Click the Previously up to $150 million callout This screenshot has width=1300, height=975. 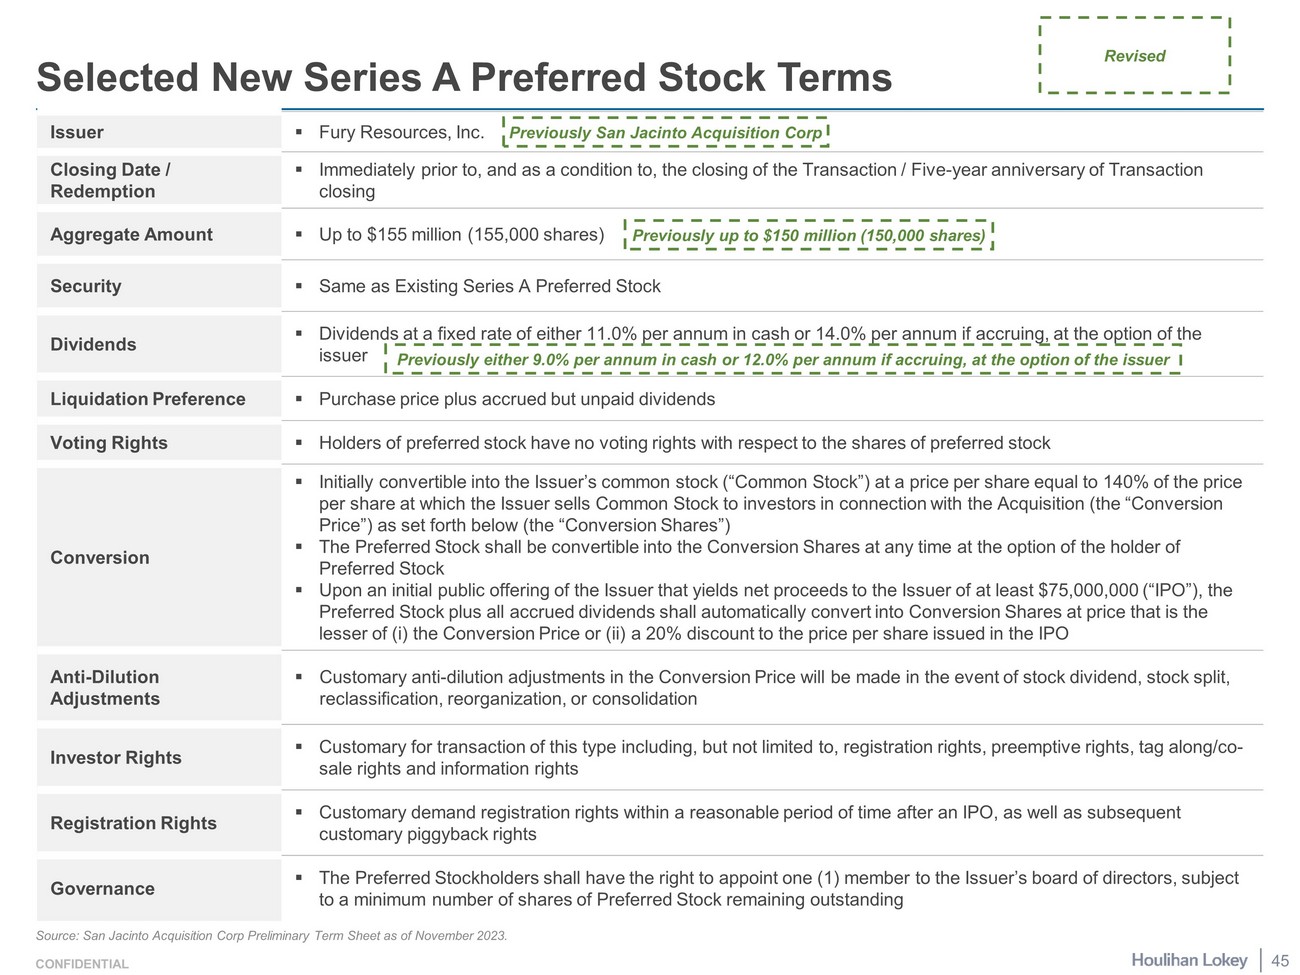[808, 236]
